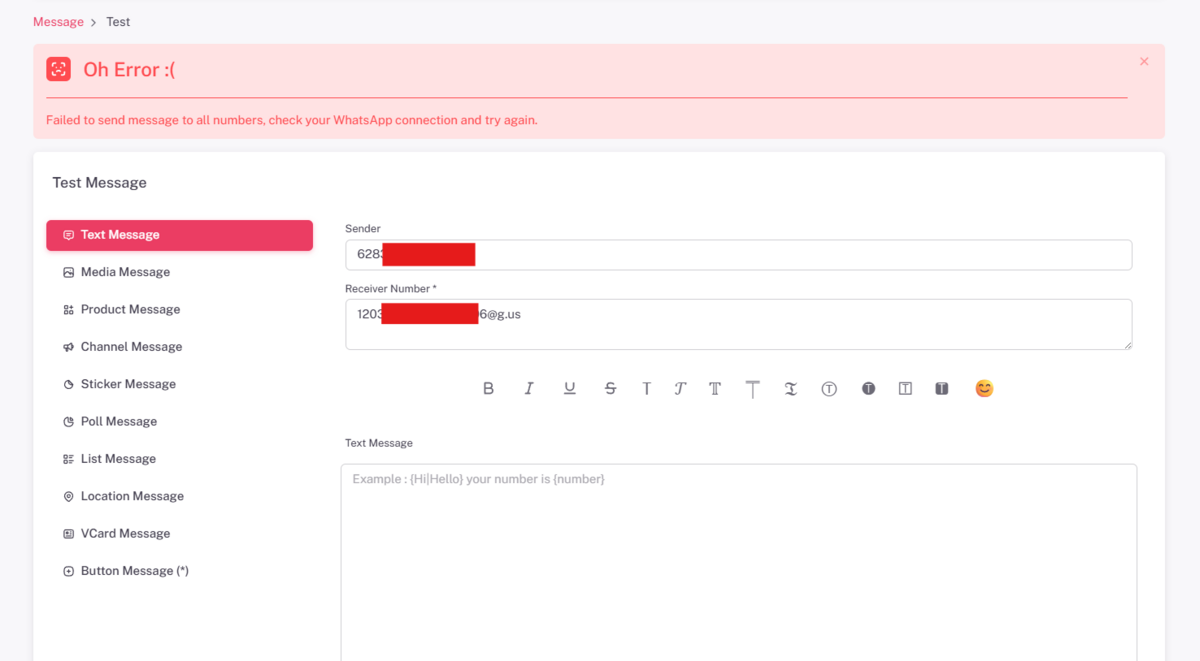This screenshot has height=661, width=1200.
Task: Open the Poll Message option
Action: click(118, 422)
